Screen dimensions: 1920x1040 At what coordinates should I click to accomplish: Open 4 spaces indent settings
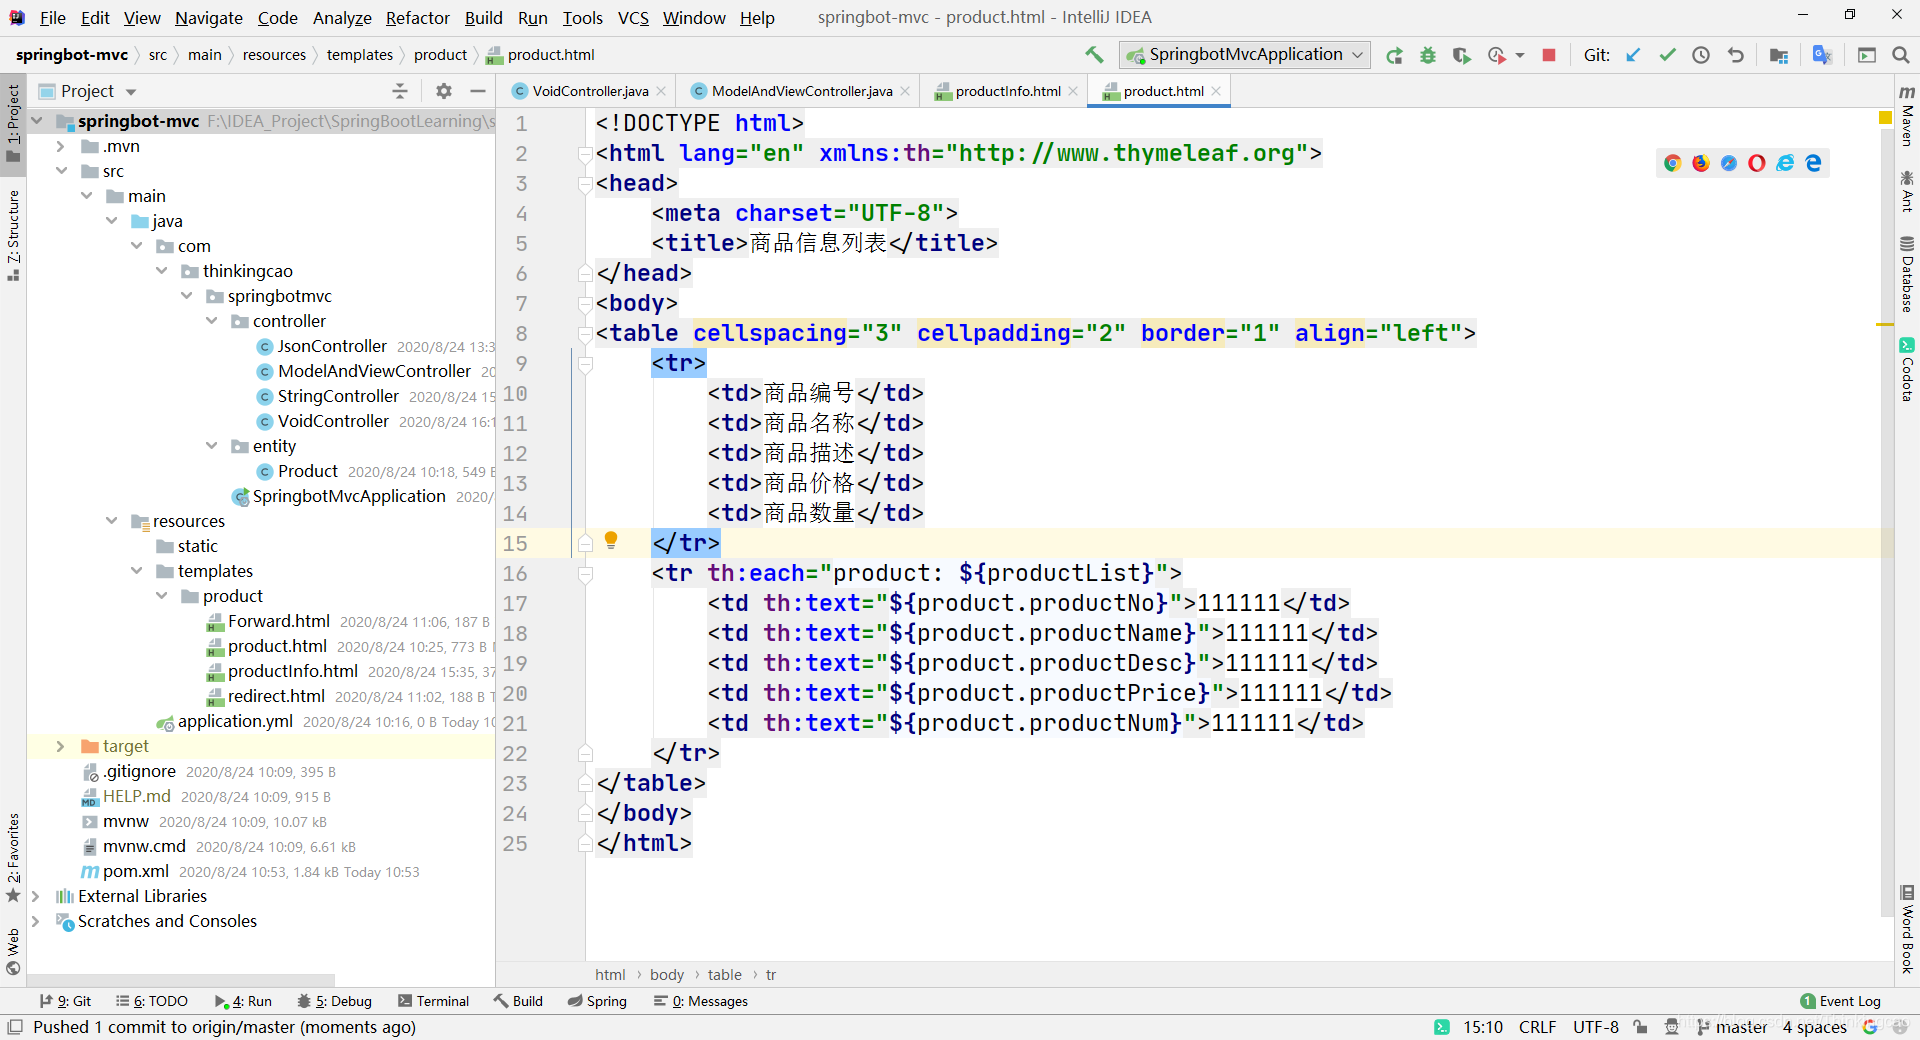pos(1814,1027)
